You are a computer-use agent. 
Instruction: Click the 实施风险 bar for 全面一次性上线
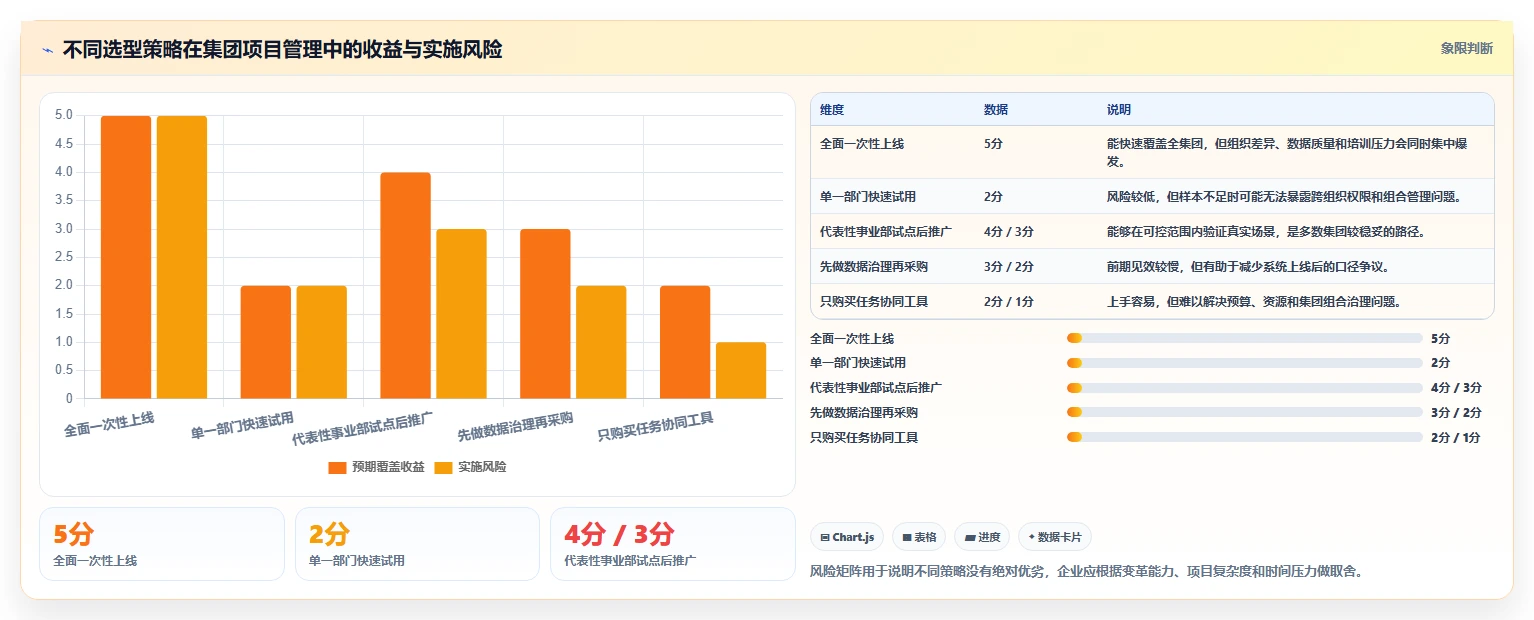tap(182, 257)
